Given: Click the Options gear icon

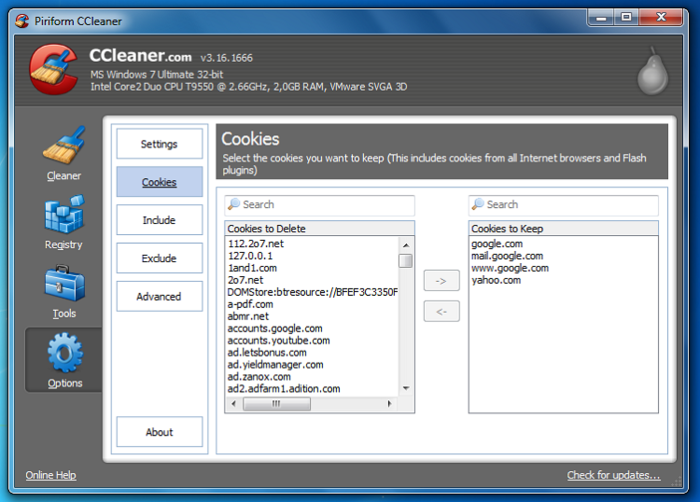Looking at the screenshot, I should pos(64,354).
